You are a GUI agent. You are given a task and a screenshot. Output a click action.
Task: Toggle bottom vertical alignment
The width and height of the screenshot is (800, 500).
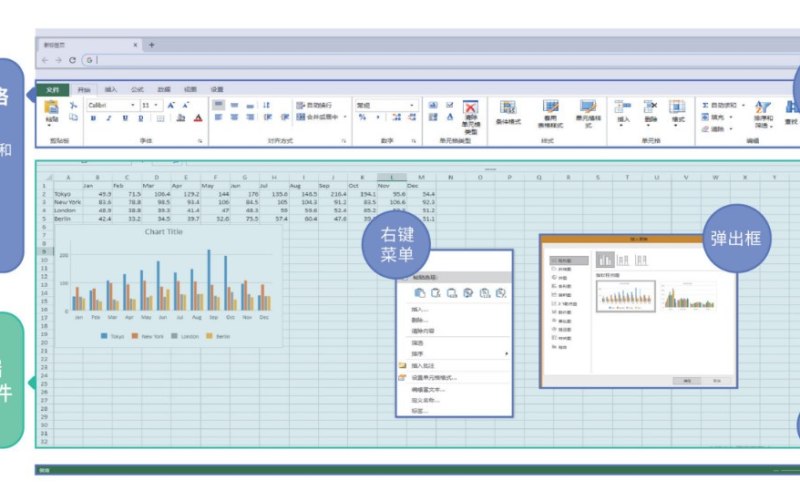tap(250, 106)
